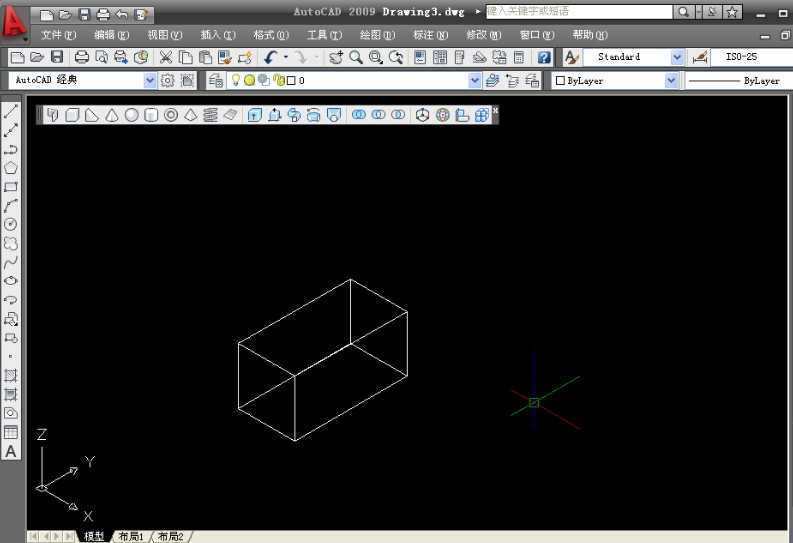
Task: Activate the Sweep tool
Action: click(x=294, y=115)
